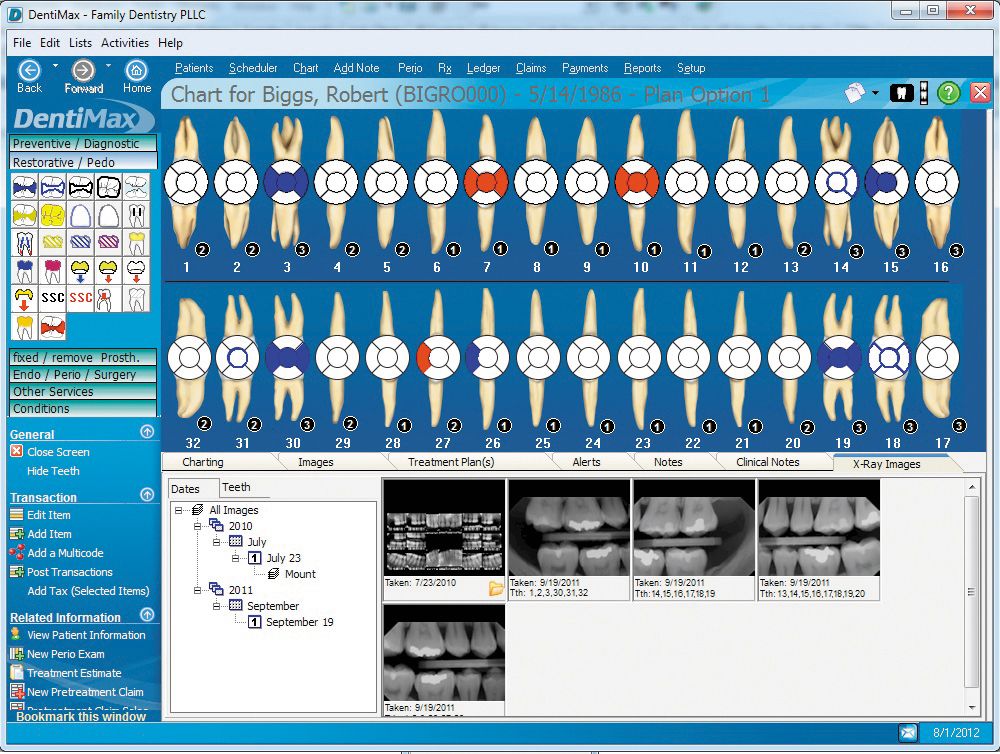Select surface circle on tooth 7

[x=486, y=183]
